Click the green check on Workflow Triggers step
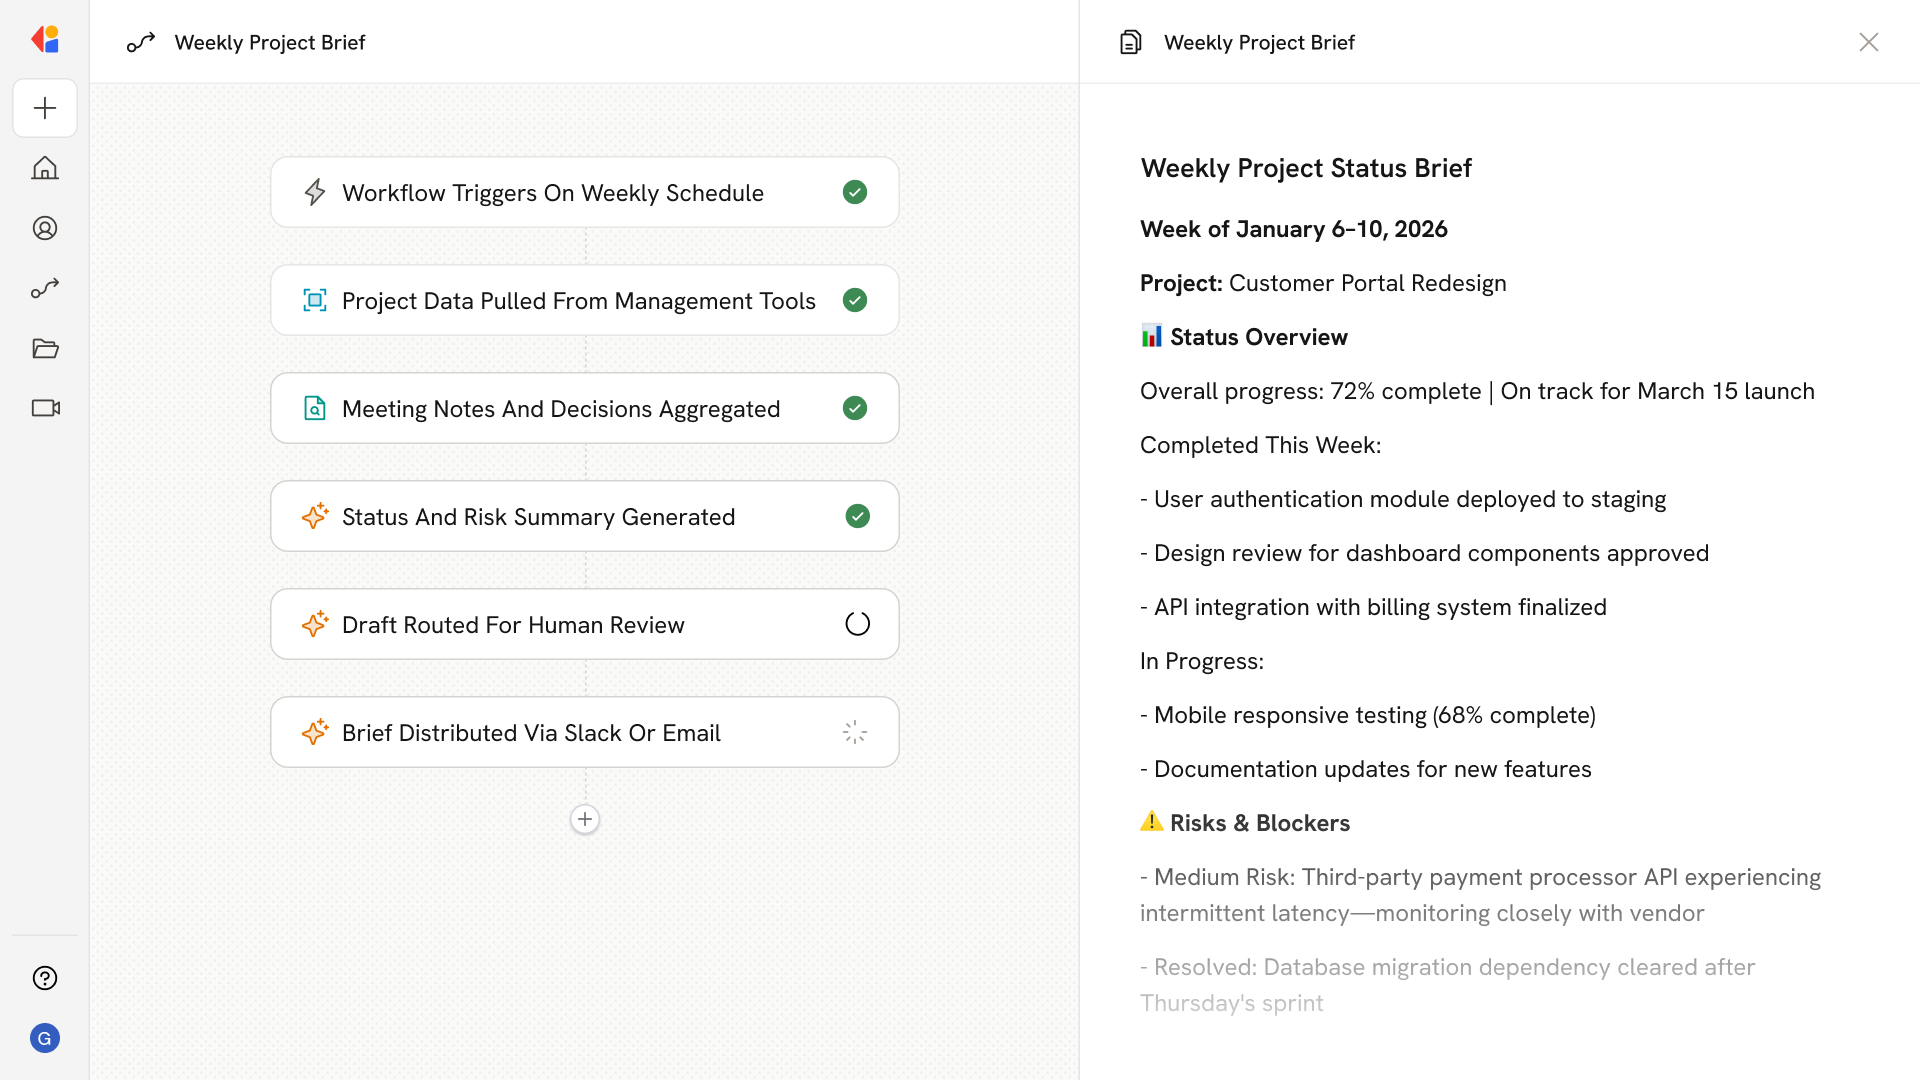 pos(855,192)
